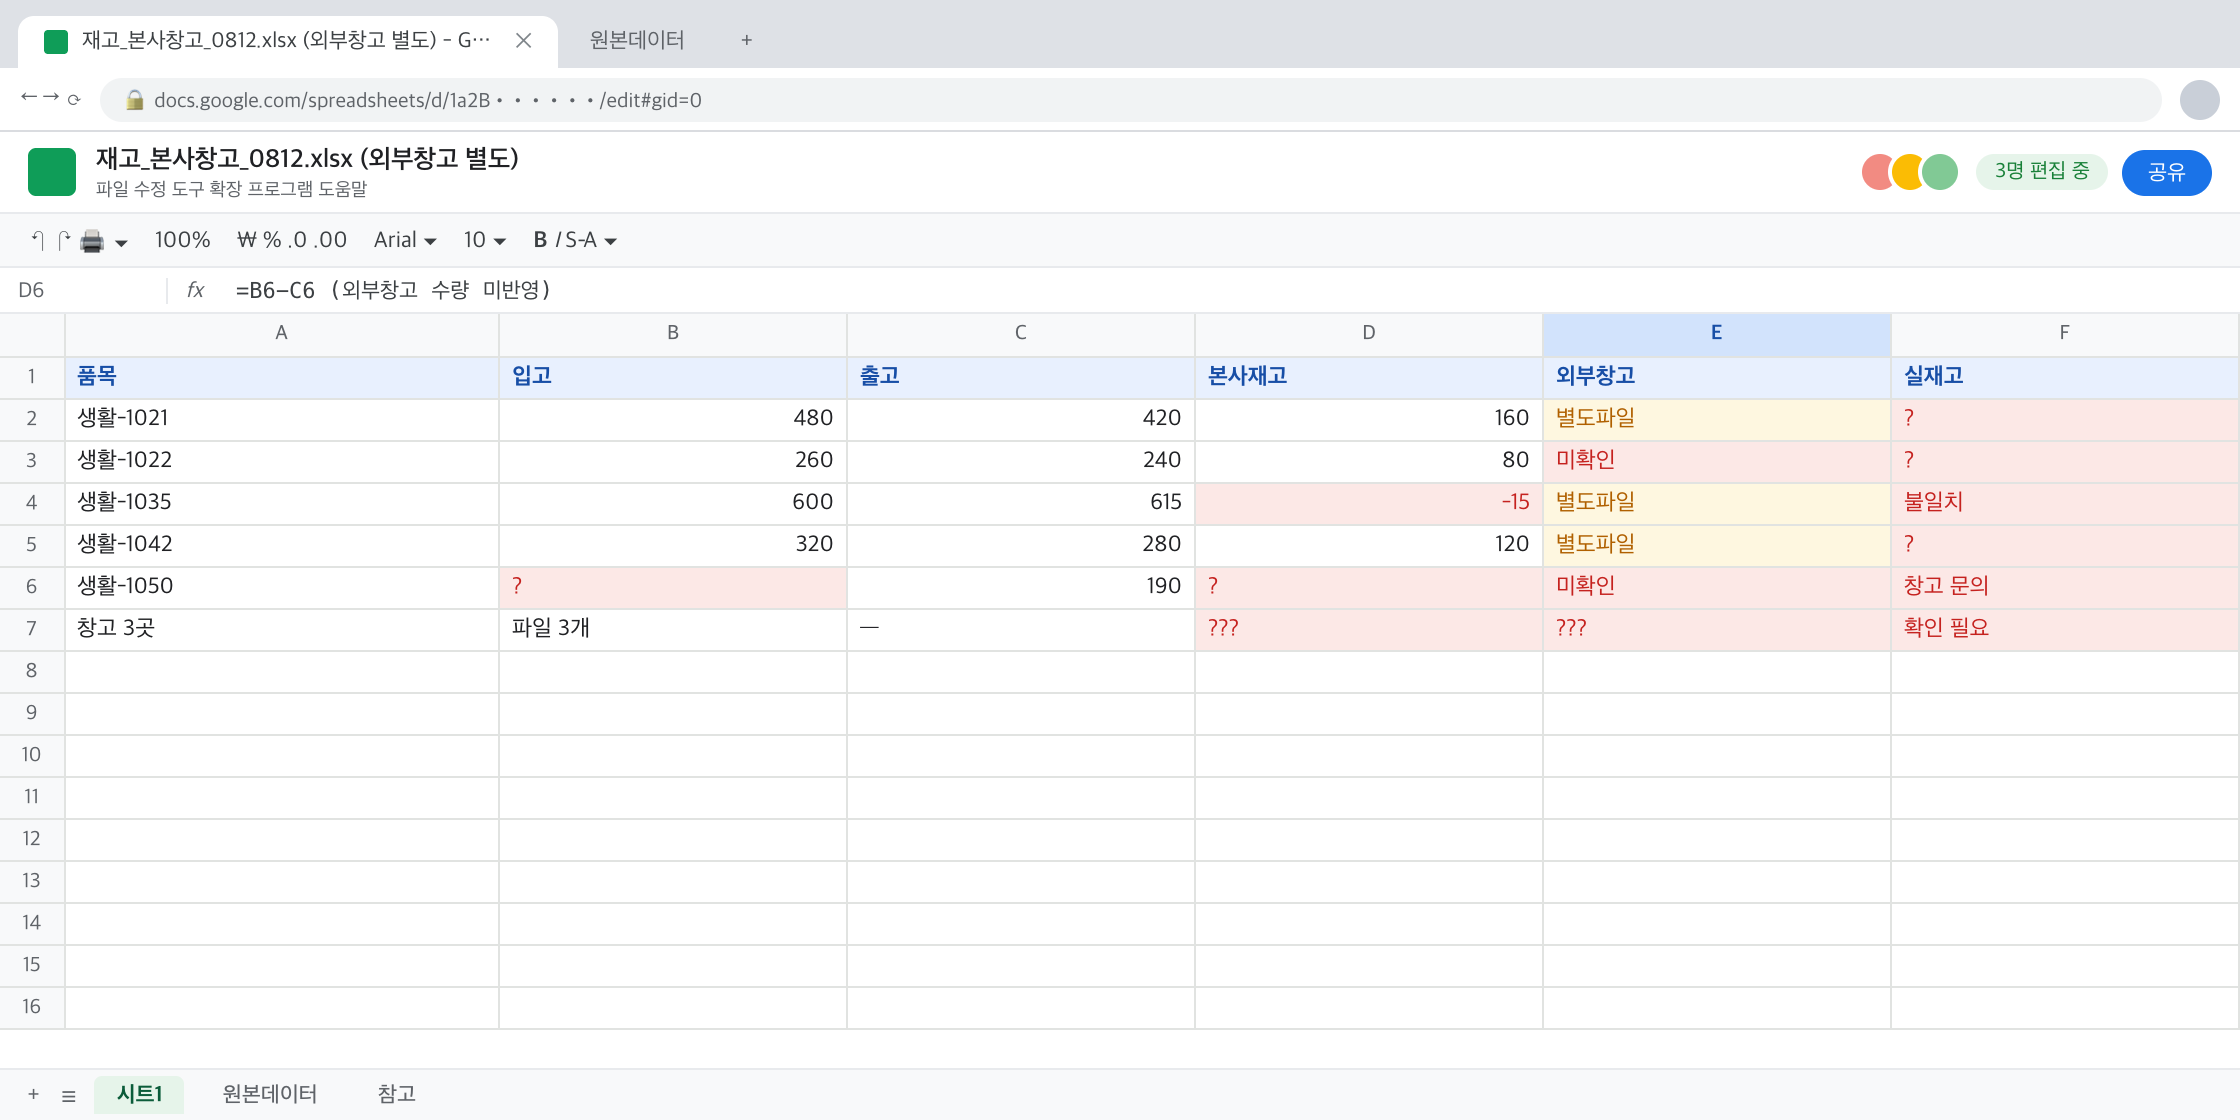Click the Undo arrow in the toolbar
The image size is (2240, 1120).
click(x=38, y=240)
